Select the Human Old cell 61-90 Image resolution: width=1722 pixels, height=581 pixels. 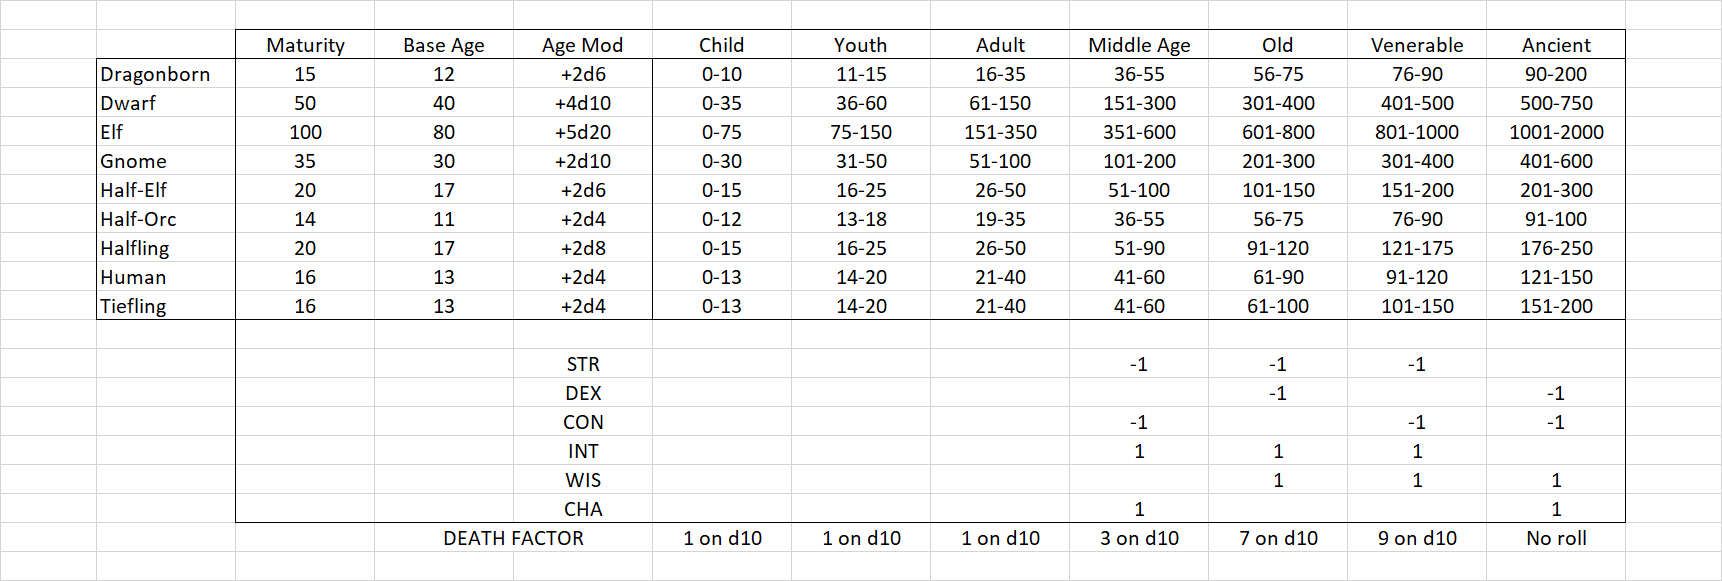click(1278, 277)
